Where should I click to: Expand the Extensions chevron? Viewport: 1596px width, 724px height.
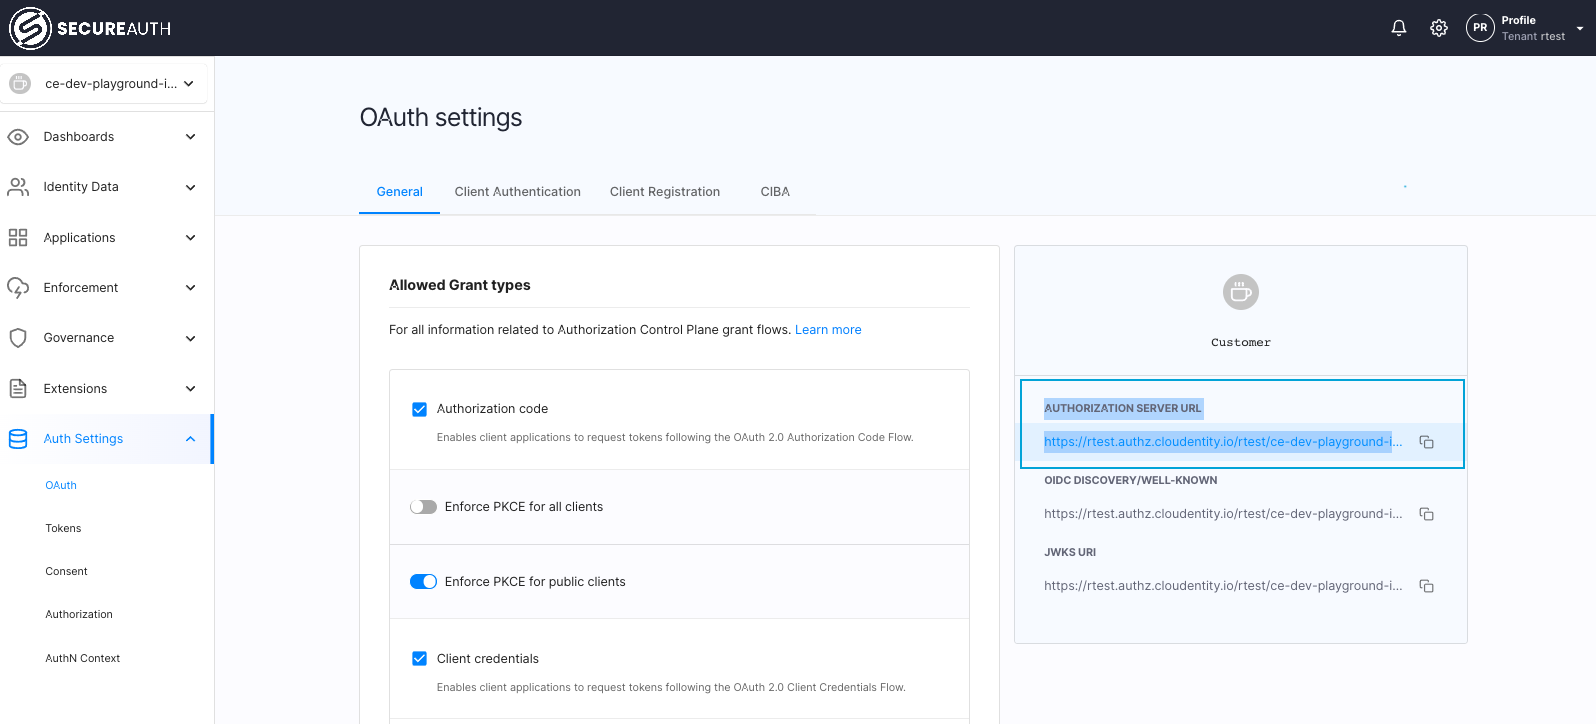coord(191,389)
